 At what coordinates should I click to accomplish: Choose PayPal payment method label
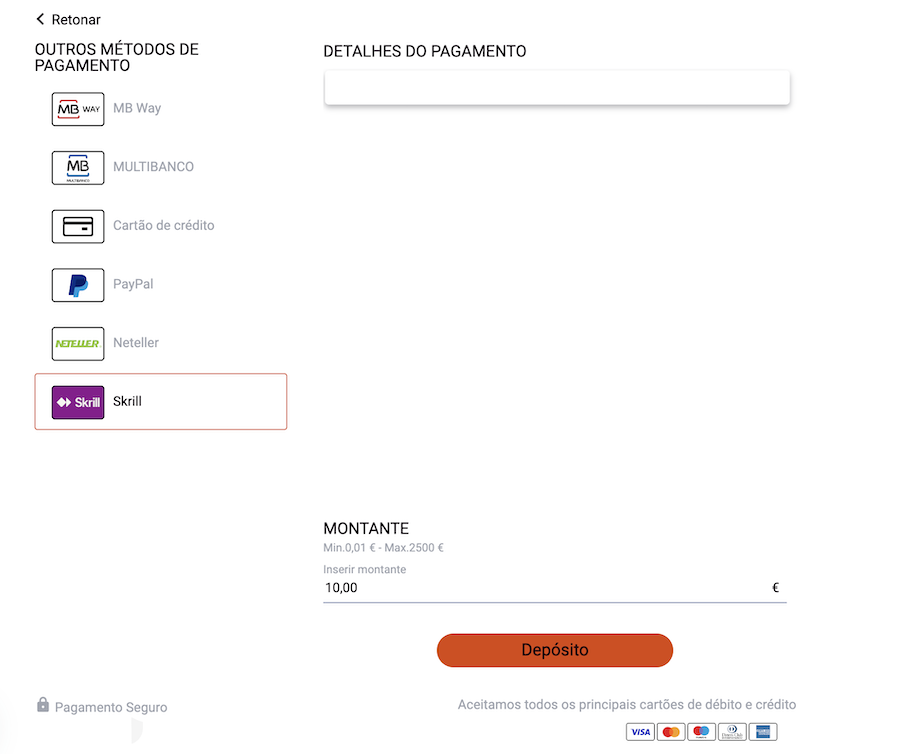[x=133, y=284]
